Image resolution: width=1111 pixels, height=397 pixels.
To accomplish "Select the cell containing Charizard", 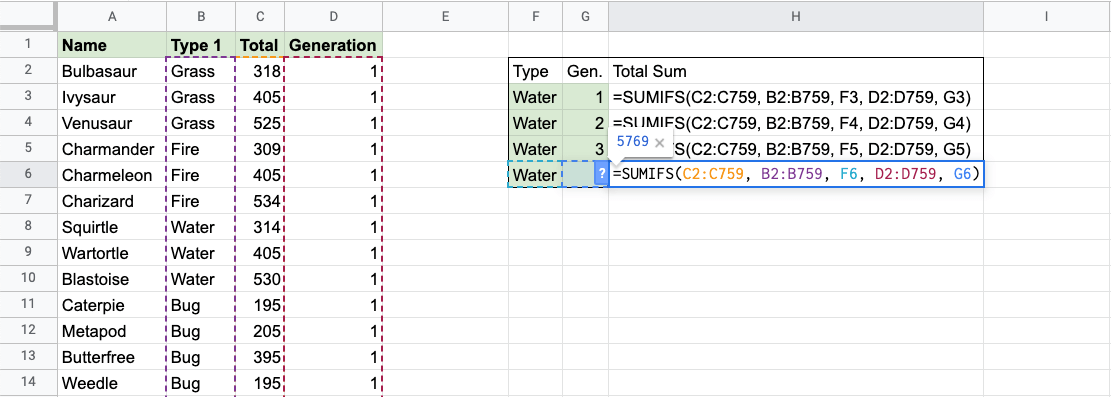I will point(112,201).
